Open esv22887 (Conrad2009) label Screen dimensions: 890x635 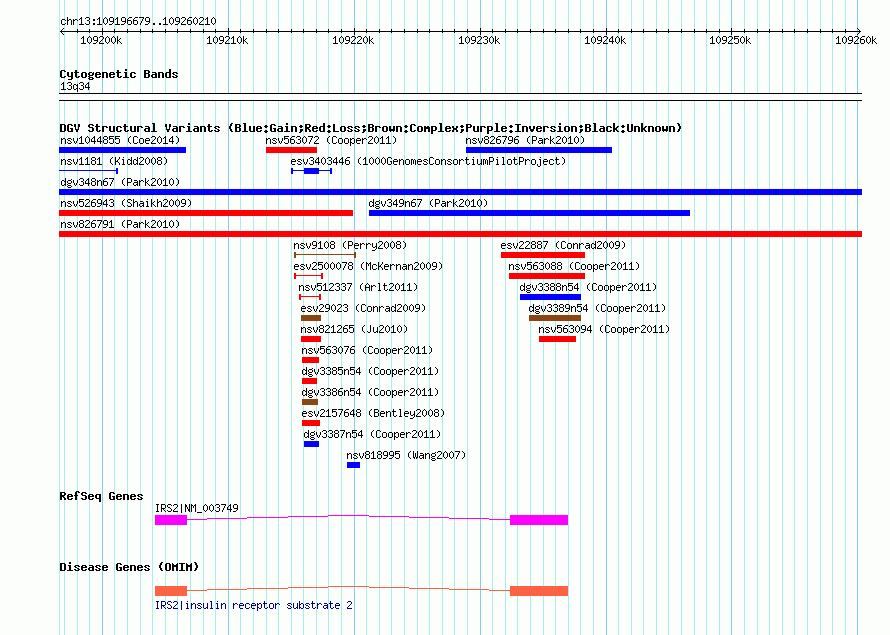(x=563, y=245)
